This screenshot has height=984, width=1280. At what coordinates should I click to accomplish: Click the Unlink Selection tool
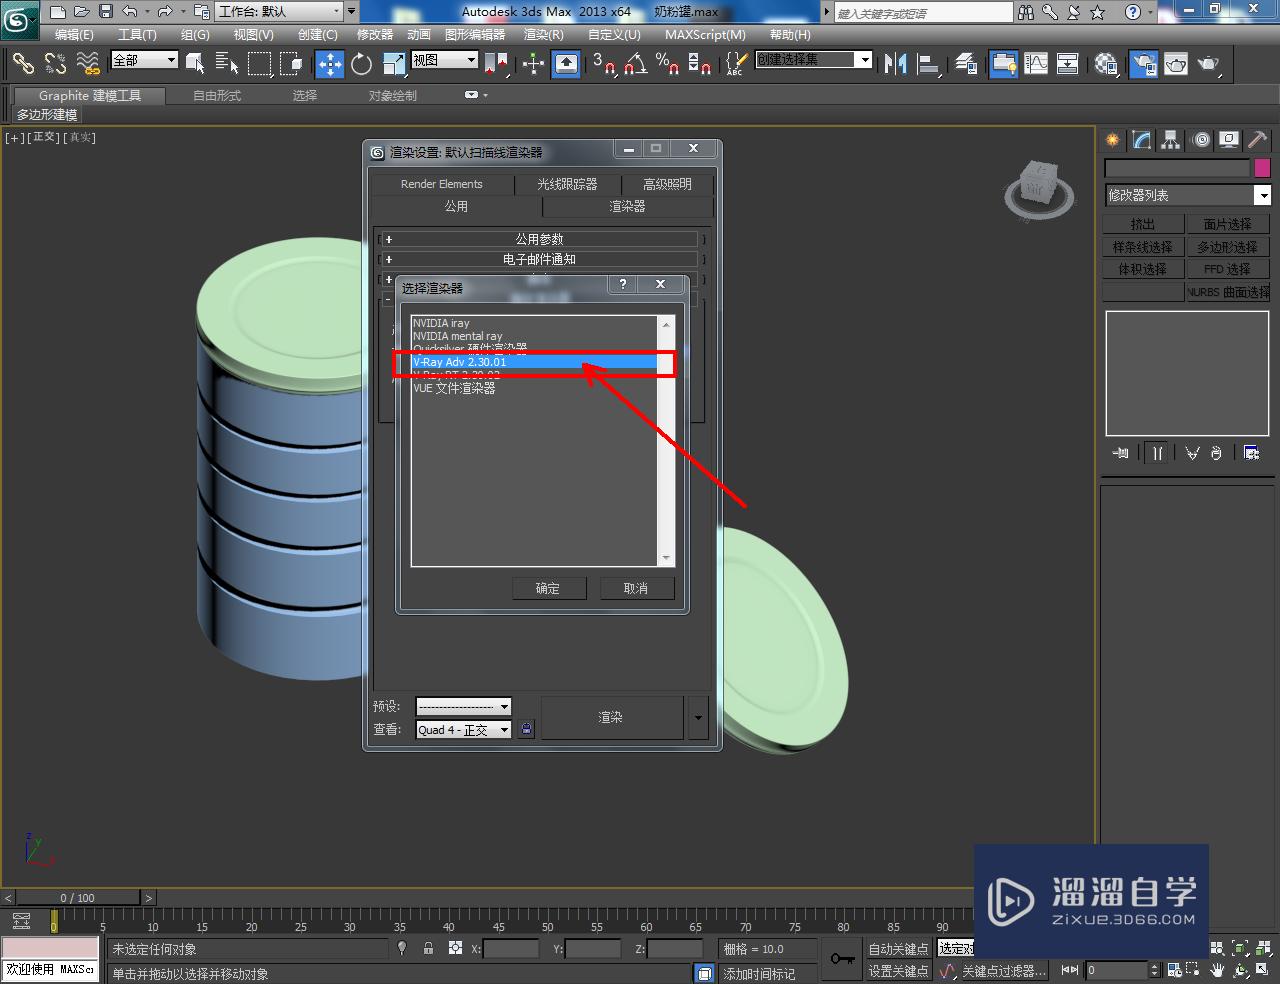pos(55,64)
